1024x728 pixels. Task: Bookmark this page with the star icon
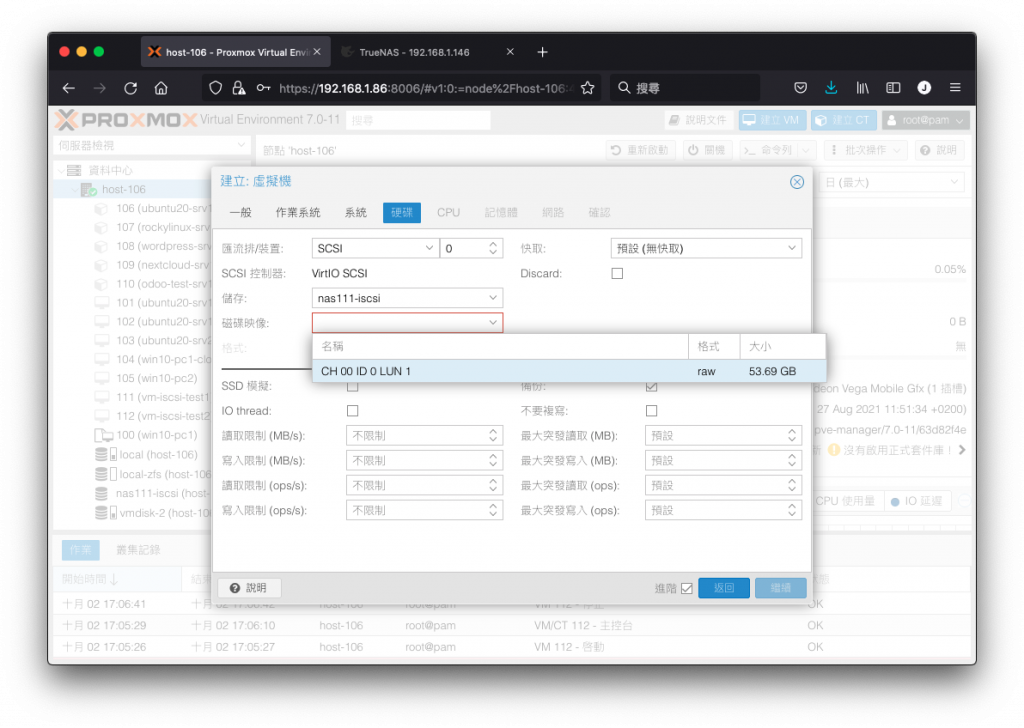(587, 88)
